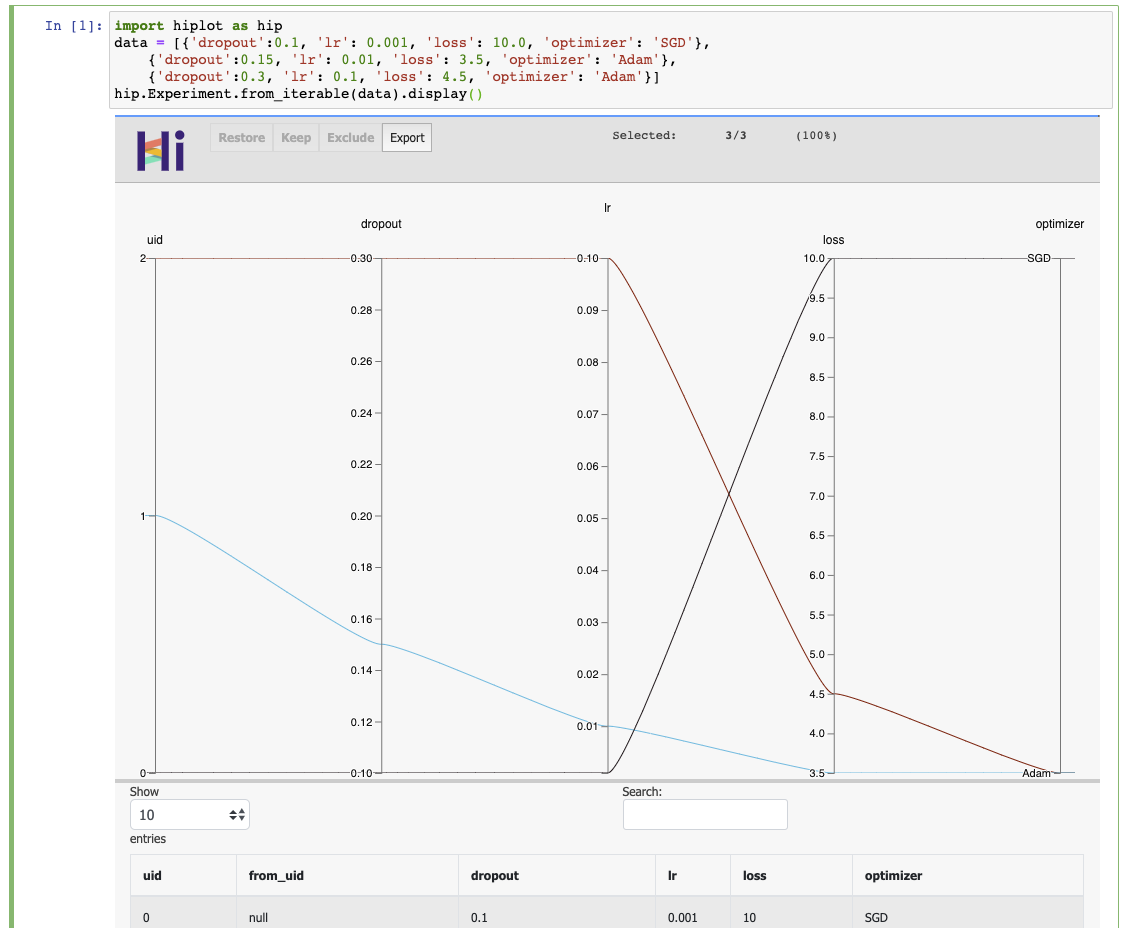
Task: Click inside the In [1] code cell
Action: [x=400, y=59]
